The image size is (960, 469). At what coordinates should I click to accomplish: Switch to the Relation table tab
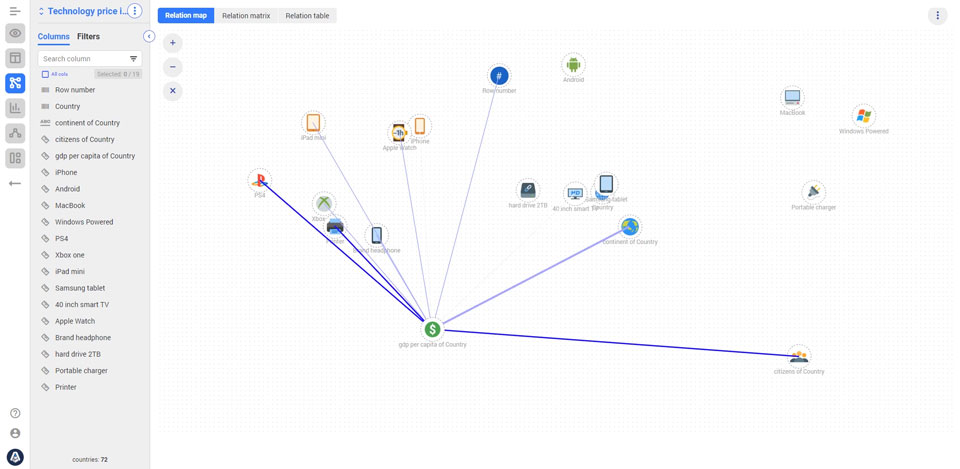pyautogui.click(x=307, y=16)
